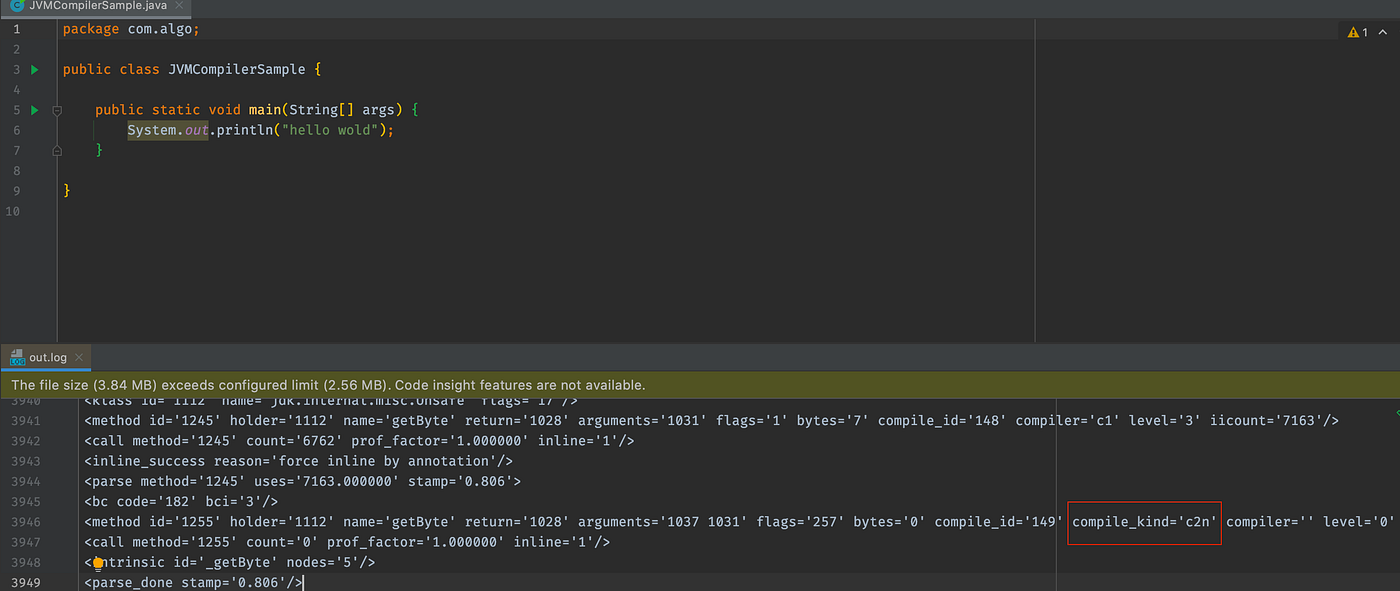Click line number 3949 in log gutter

[x=24, y=583]
